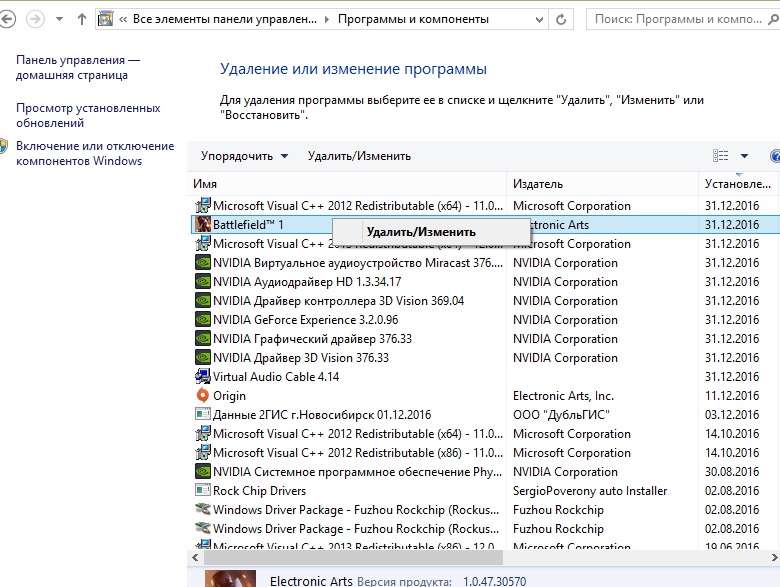Image resolution: width=780 pixels, height=587 pixels.
Task: Click install date 03.12.2016
Action: (x=732, y=415)
